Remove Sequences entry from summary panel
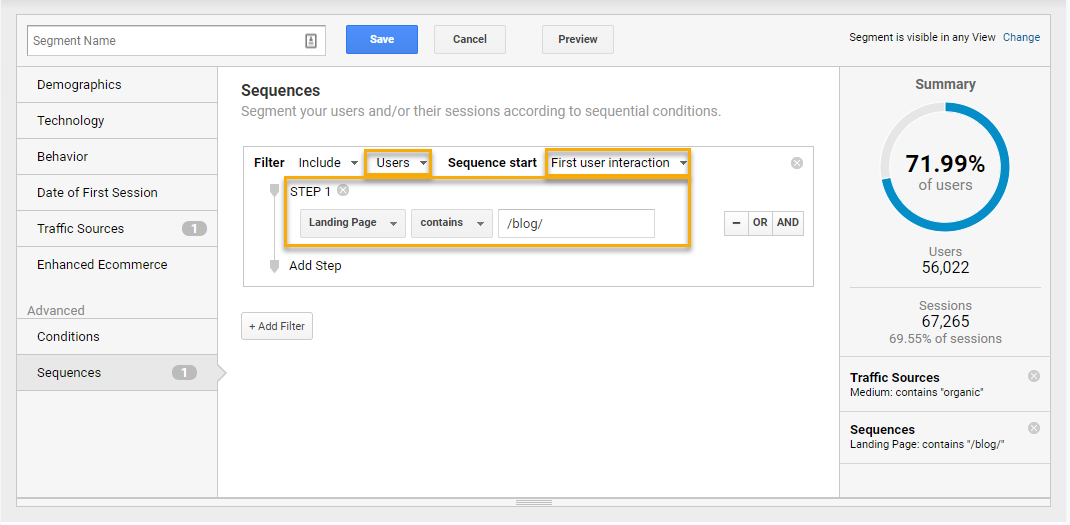This screenshot has width=1070, height=525. pos(1034,428)
